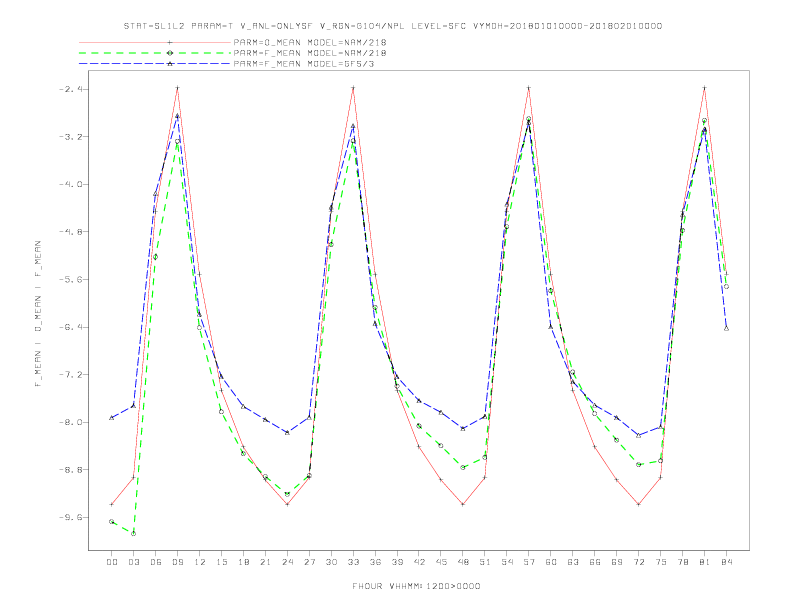The height and width of the screenshot is (612, 792).
Task: Click the chart title starting with STAT=SL1L2
Action: pyautogui.click(x=393, y=26)
